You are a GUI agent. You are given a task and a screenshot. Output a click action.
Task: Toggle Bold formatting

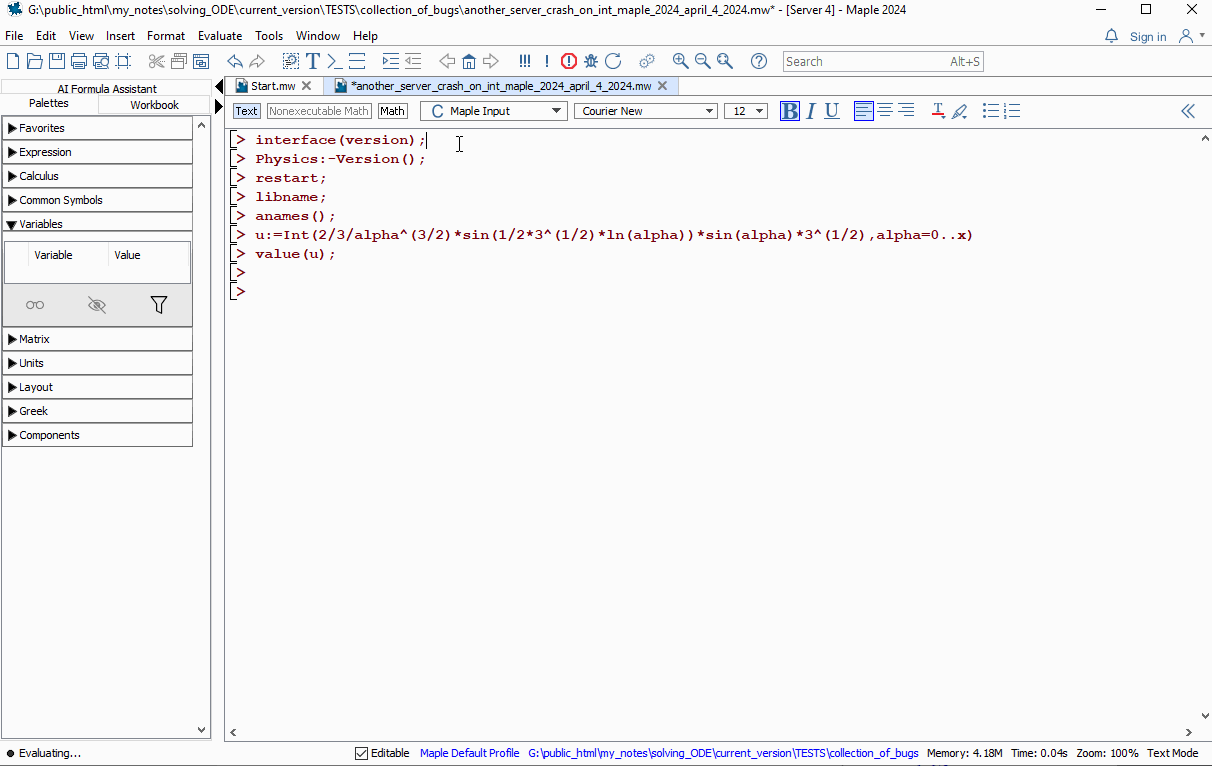(x=790, y=111)
